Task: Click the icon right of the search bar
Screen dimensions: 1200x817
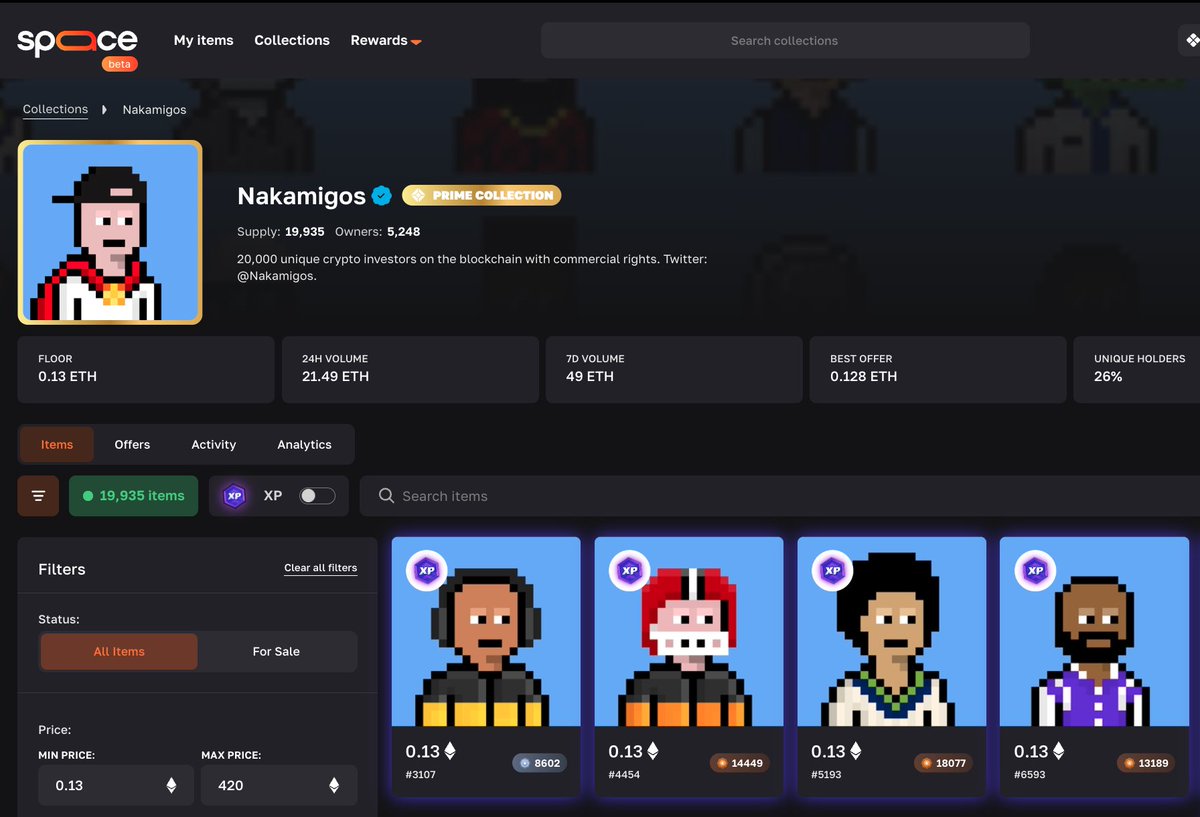Action: (1190, 41)
